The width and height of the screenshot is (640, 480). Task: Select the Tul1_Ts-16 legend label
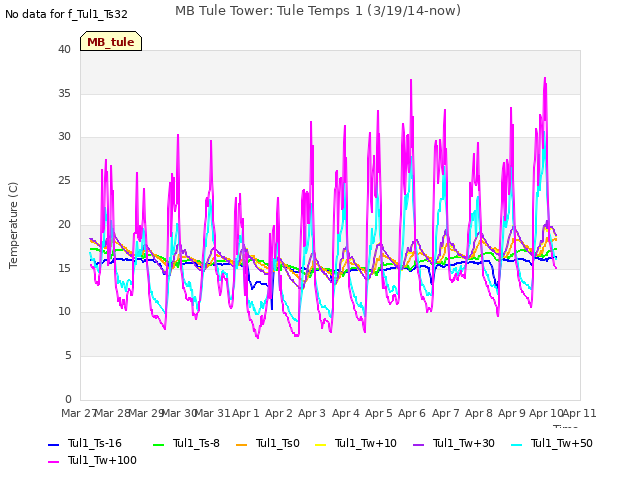pyautogui.click(x=95, y=443)
